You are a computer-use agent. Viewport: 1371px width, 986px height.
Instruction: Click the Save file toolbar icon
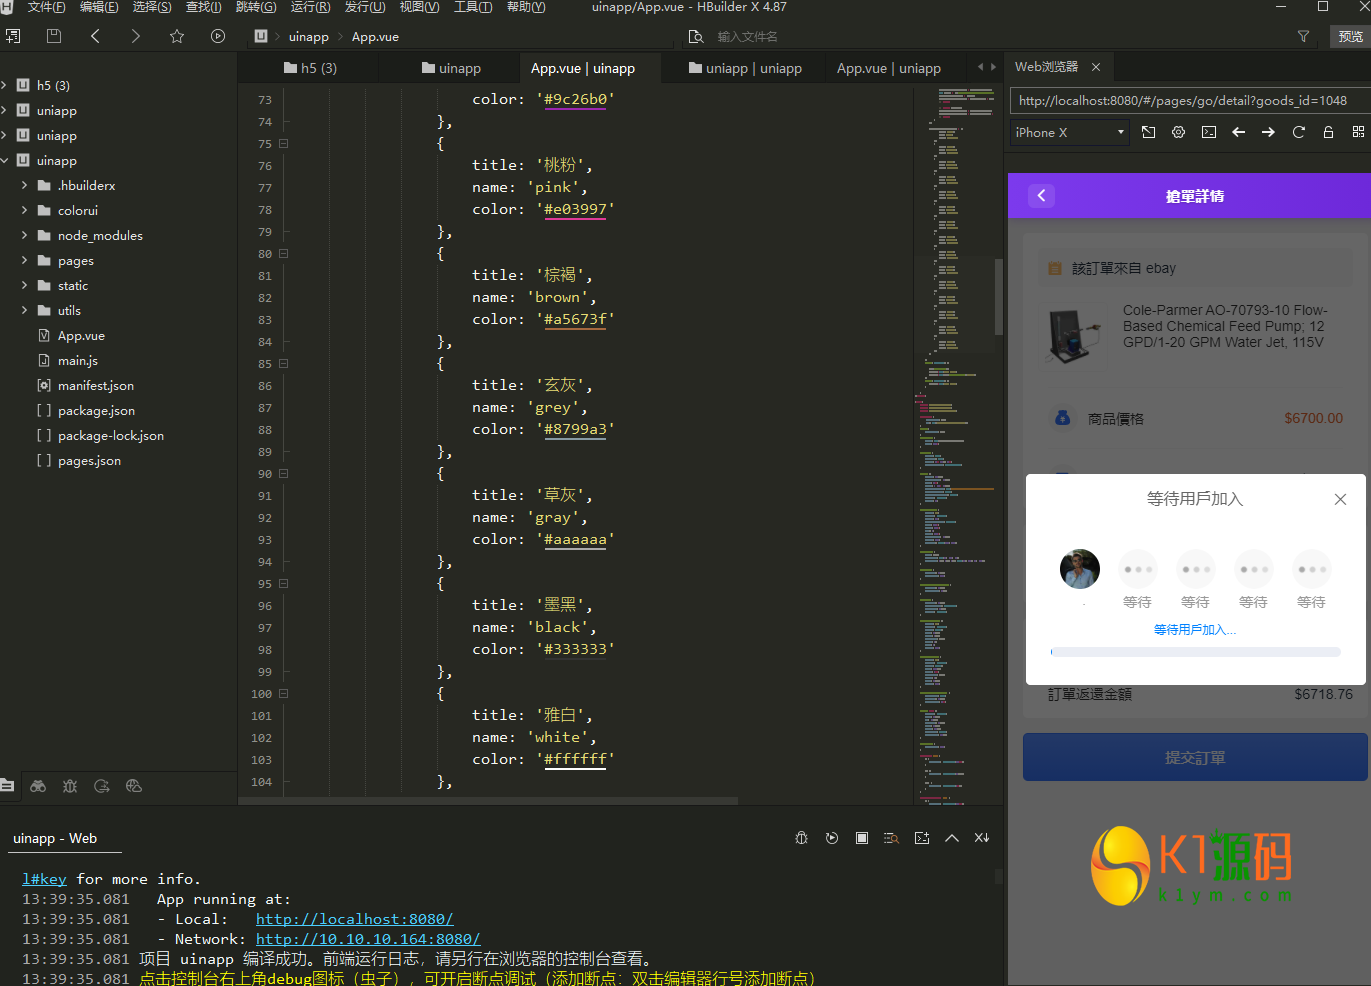54,36
